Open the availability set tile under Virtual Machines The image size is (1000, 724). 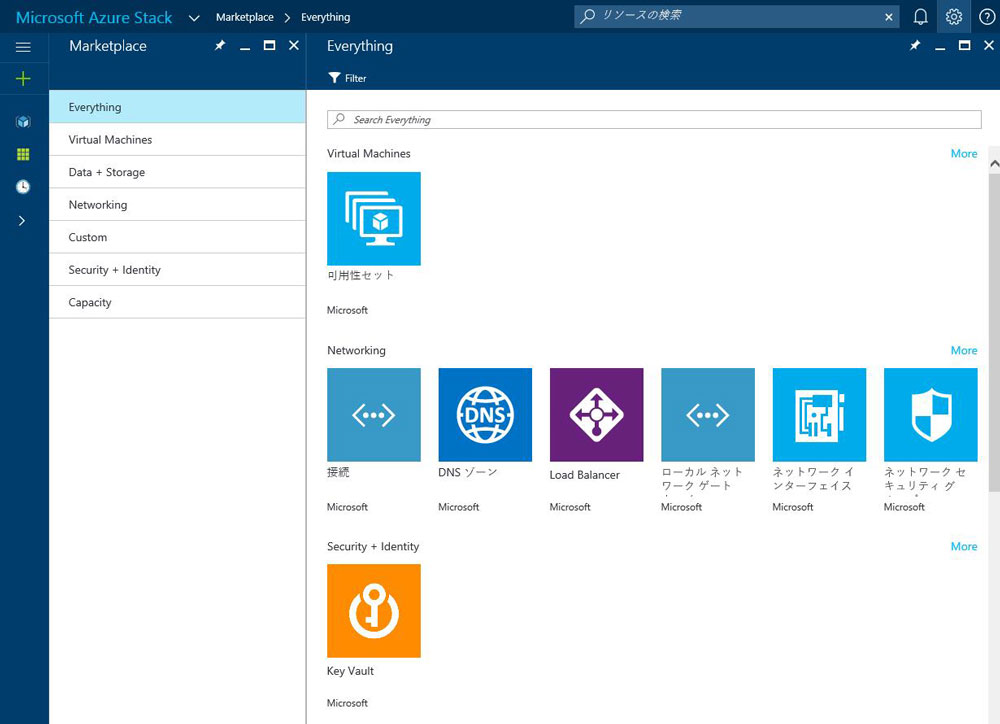click(374, 218)
